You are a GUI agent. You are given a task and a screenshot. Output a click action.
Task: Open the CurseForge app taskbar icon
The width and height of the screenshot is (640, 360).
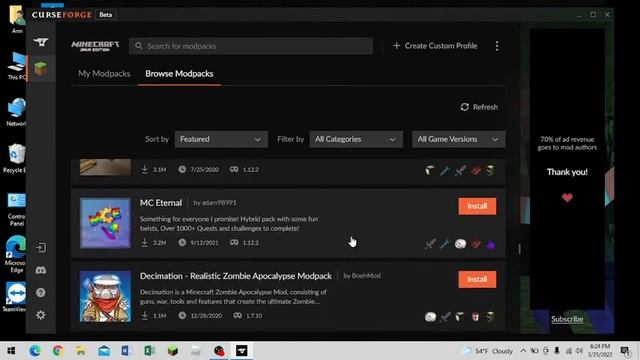[x=242, y=351]
